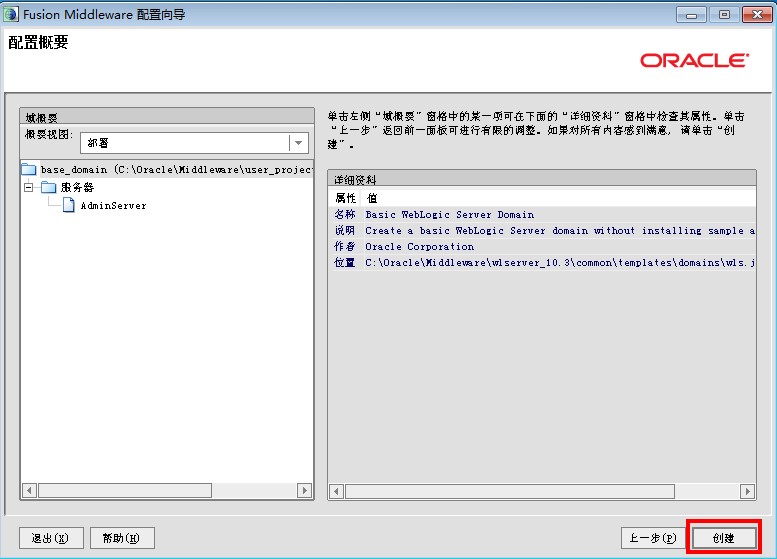
Task: Click the value 'Basic WebLogic Server Domain'
Action: point(449,215)
